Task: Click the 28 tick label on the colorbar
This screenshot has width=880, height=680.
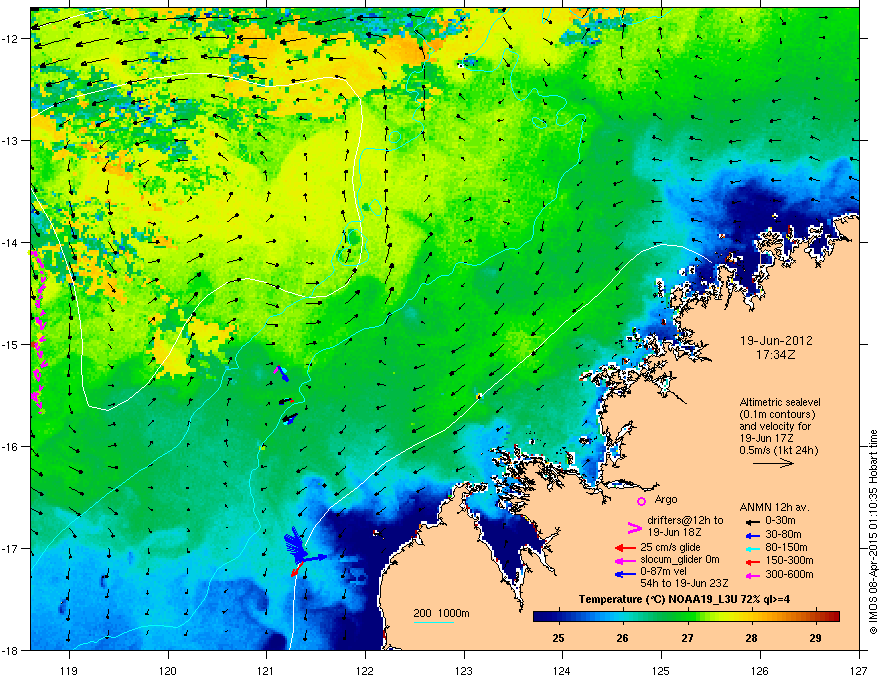Action: 751,638
